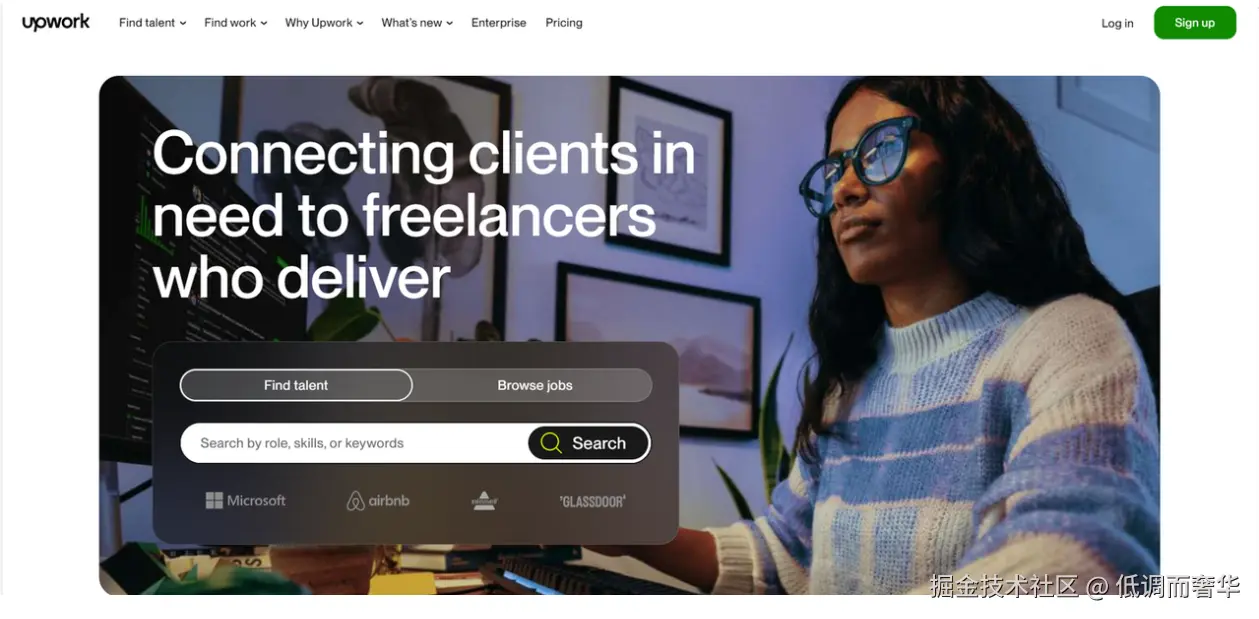Select the Find talent toggle option
The height and width of the screenshot is (619, 1259).
[296, 385]
